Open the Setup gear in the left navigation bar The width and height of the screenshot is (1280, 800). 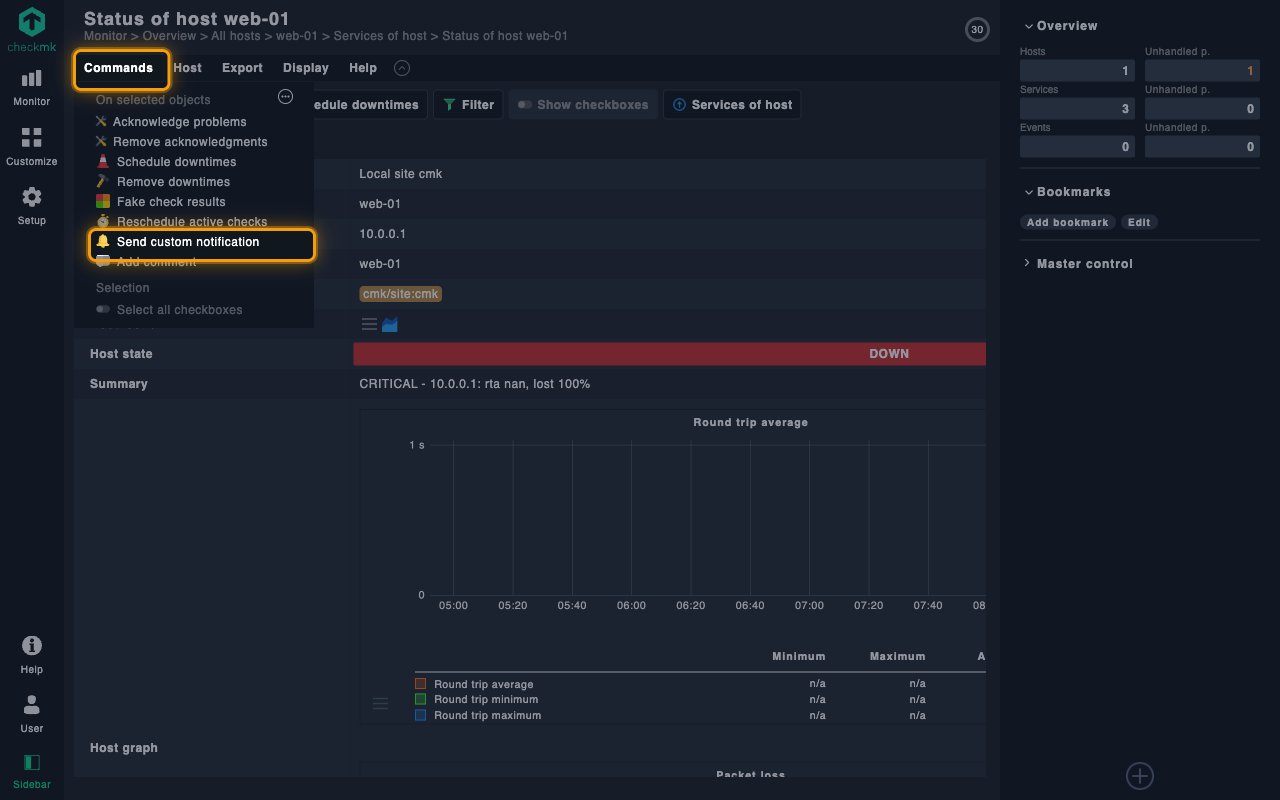[x=32, y=205]
